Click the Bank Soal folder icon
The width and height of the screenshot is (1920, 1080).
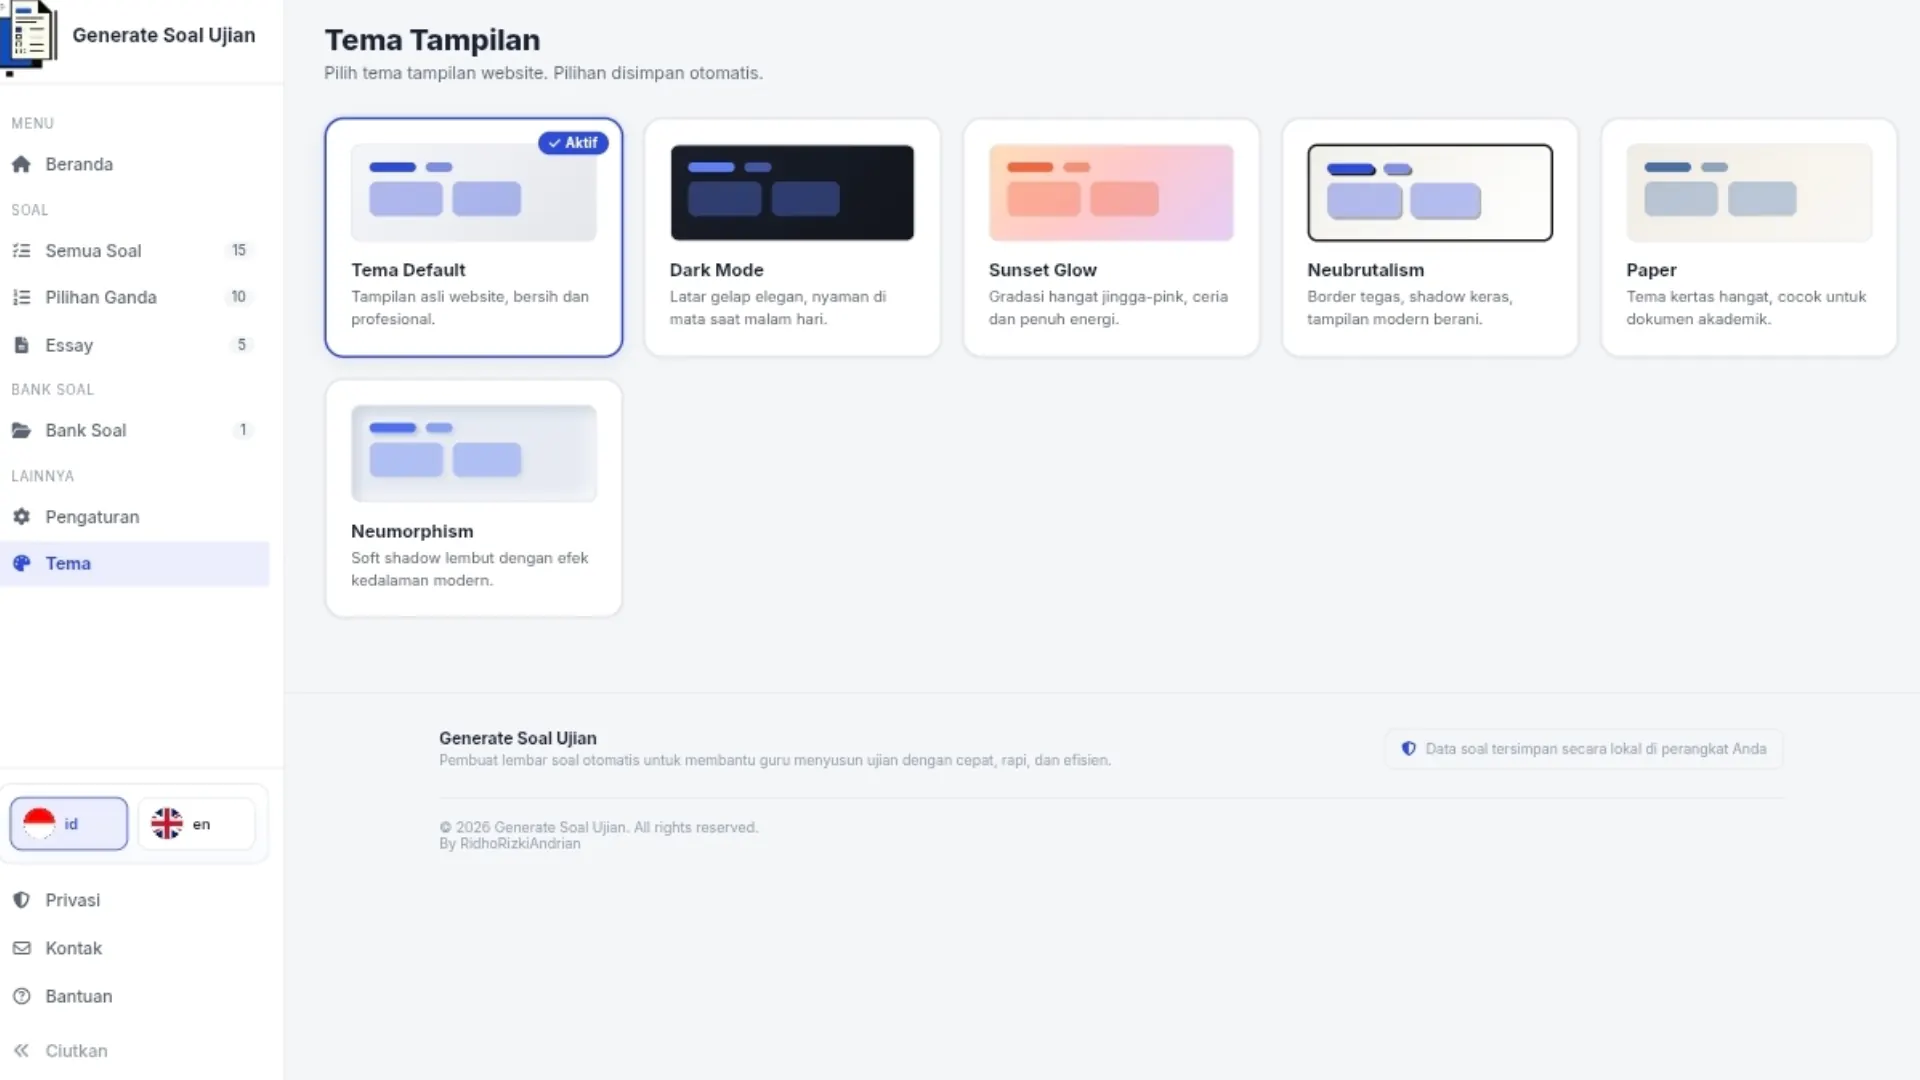click(21, 430)
